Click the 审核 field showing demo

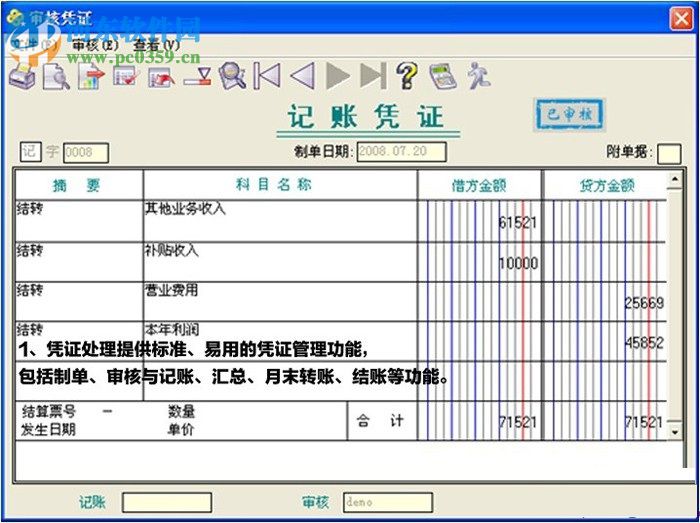coord(388,502)
